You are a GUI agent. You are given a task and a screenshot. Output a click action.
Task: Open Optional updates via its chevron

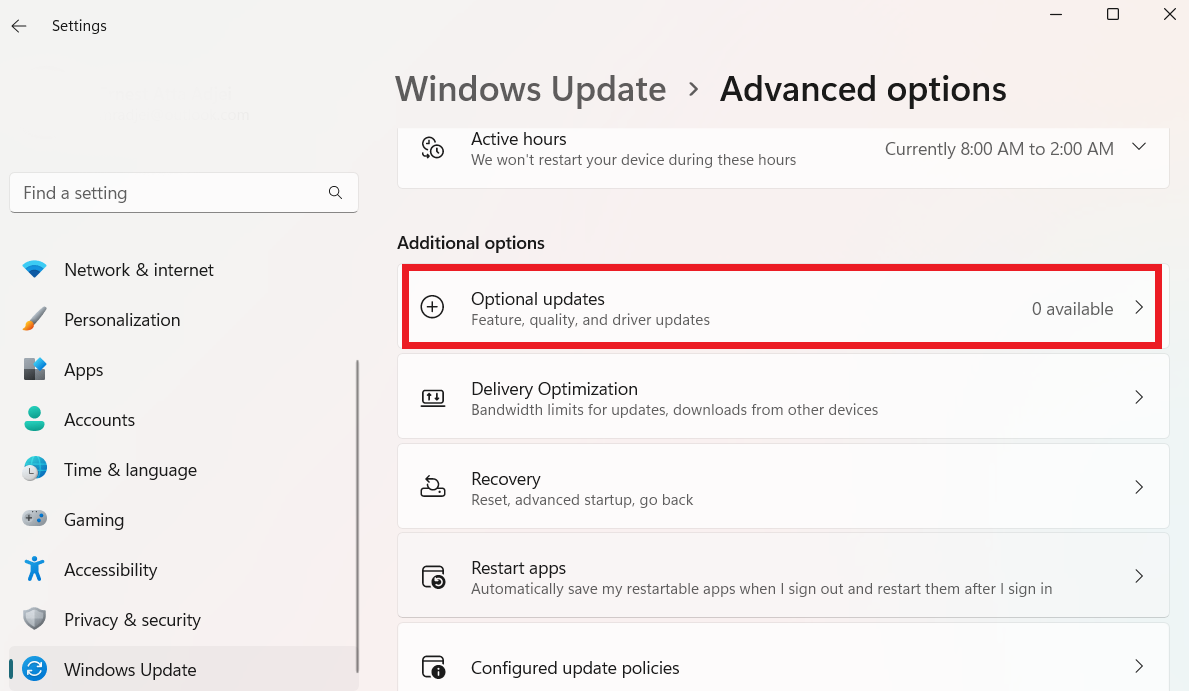[x=1138, y=308]
